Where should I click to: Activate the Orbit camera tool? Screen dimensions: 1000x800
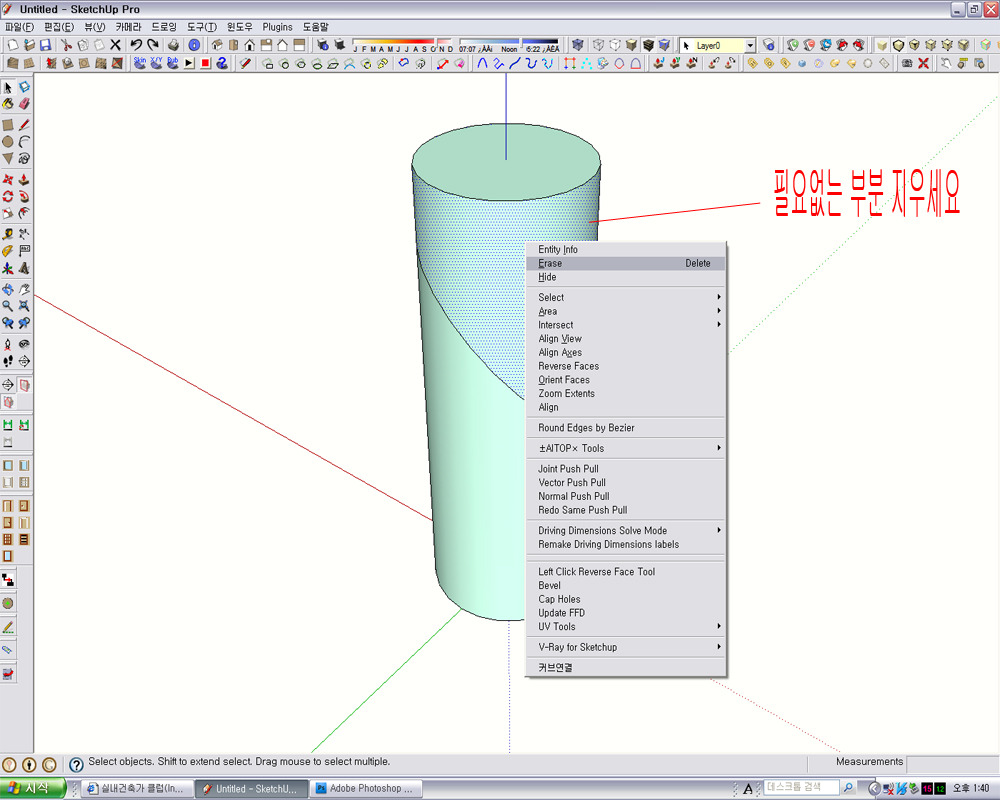tap(8, 289)
